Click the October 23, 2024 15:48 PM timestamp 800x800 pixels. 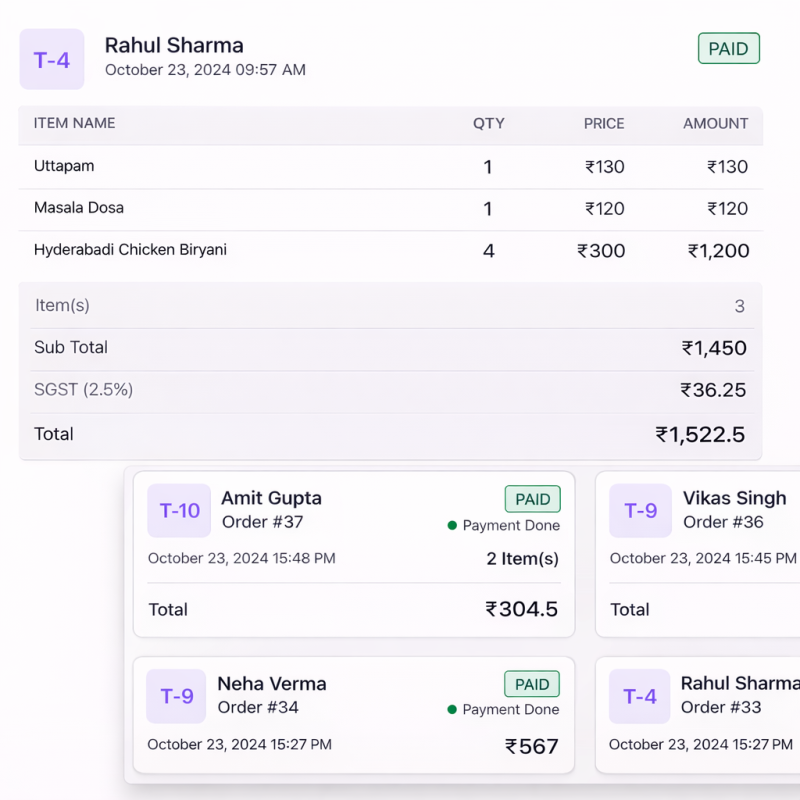point(242,558)
